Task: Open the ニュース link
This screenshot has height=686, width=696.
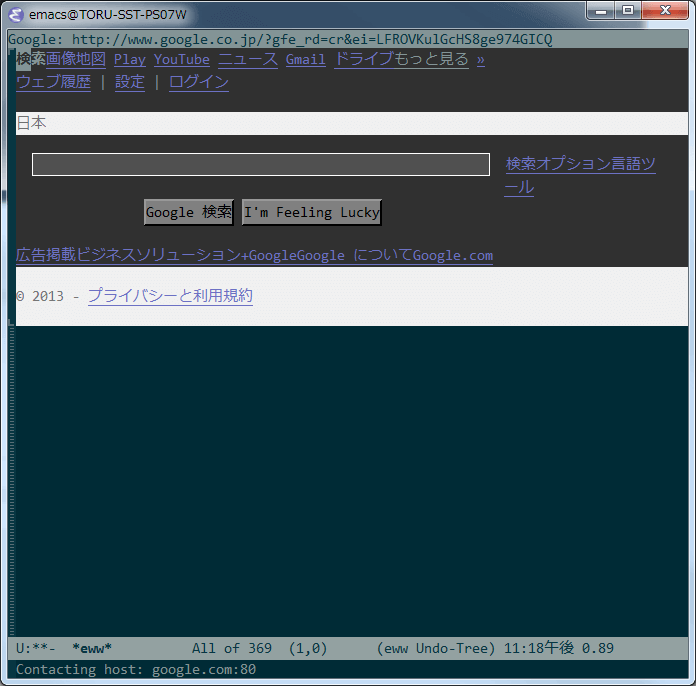Action: click(248, 60)
